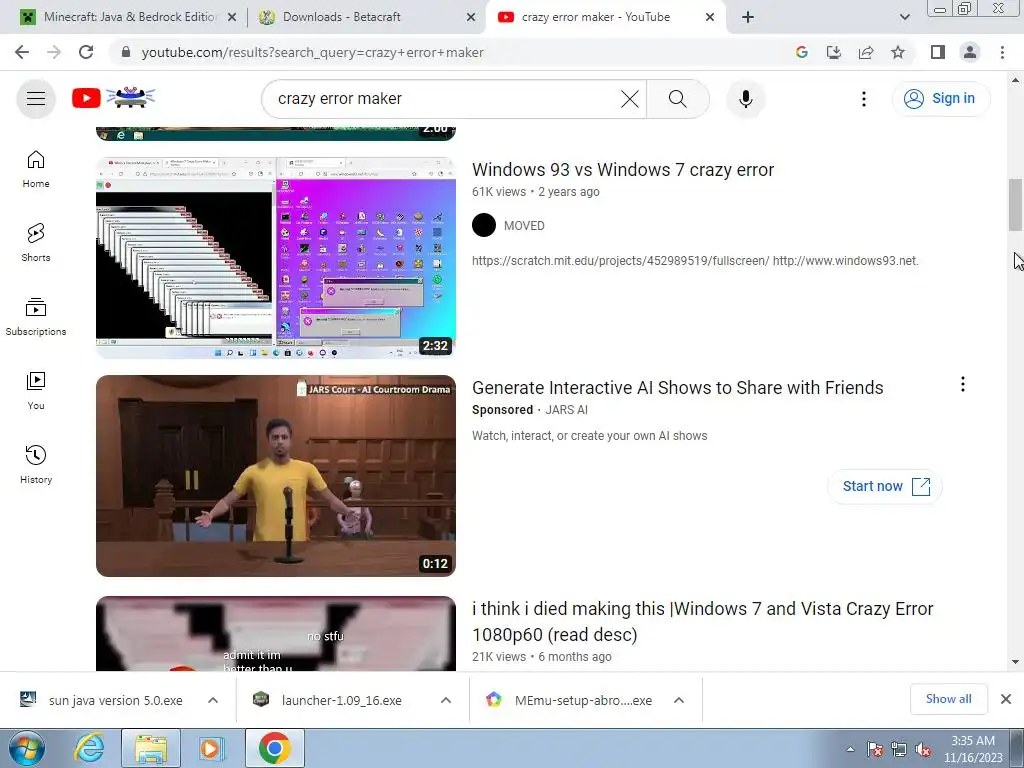The height and width of the screenshot is (768, 1024).
Task: Start voice search with the microphone icon
Action: pyautogui.click(x=745, y=99)
